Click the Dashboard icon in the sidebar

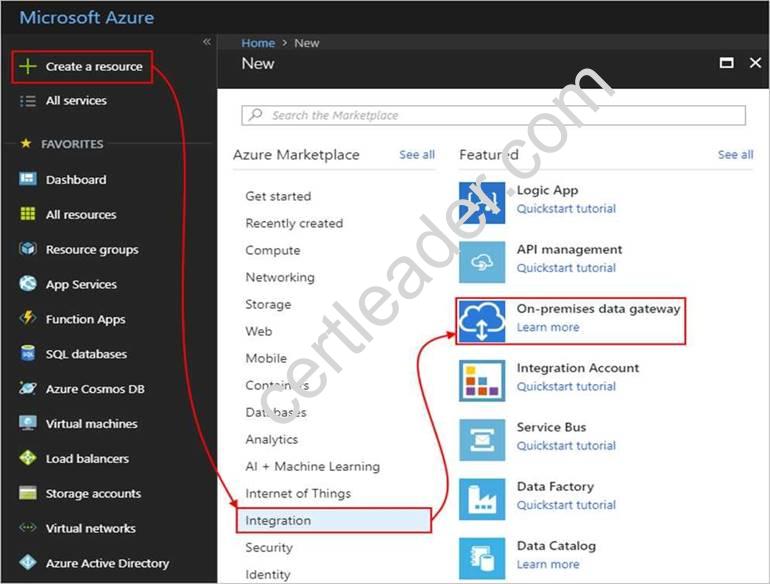click(x=28, y=179)
